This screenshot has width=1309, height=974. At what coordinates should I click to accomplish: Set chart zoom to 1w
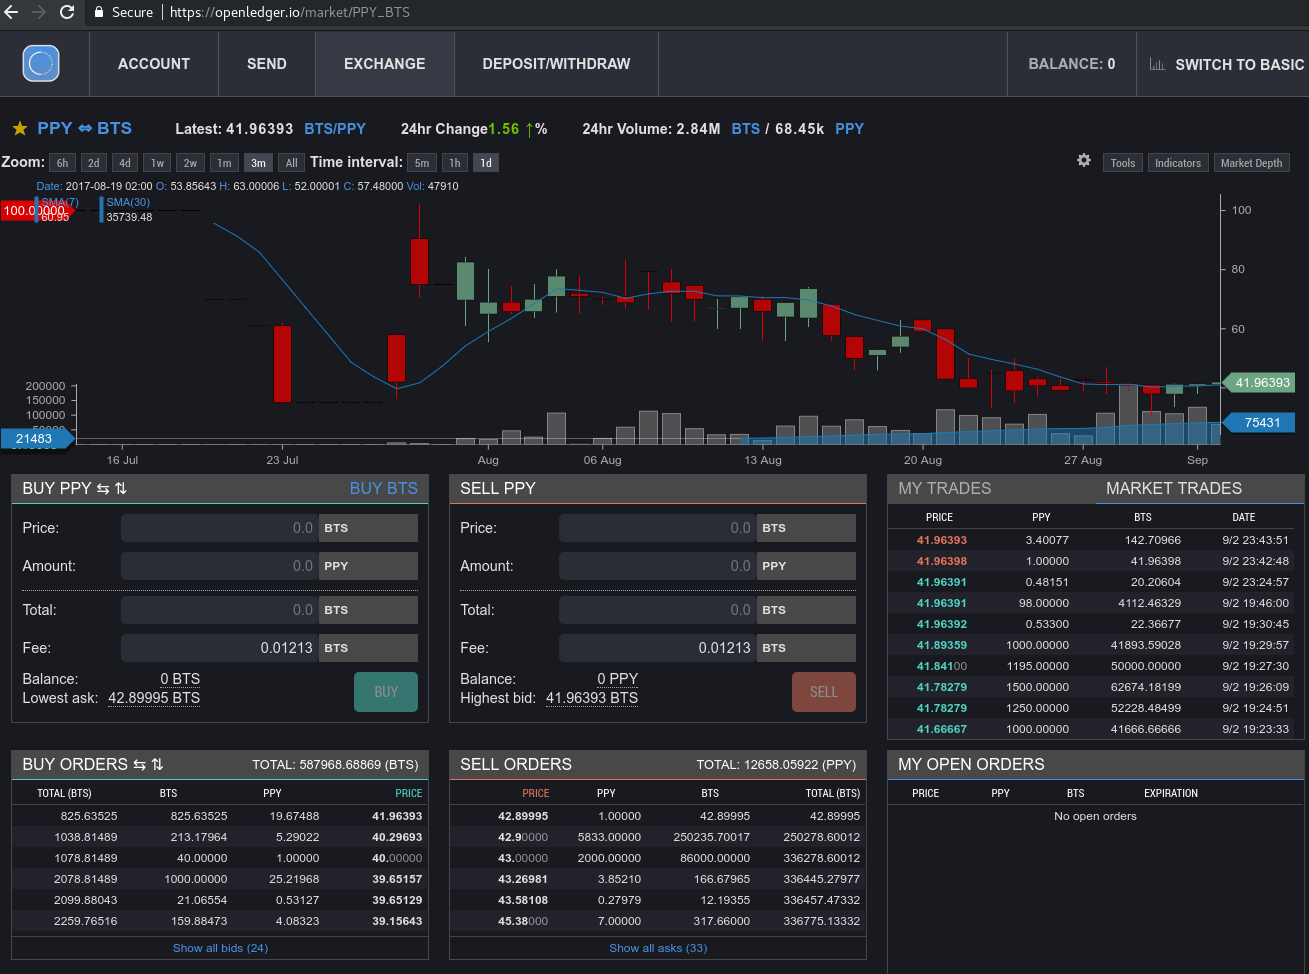pos(157,163)
